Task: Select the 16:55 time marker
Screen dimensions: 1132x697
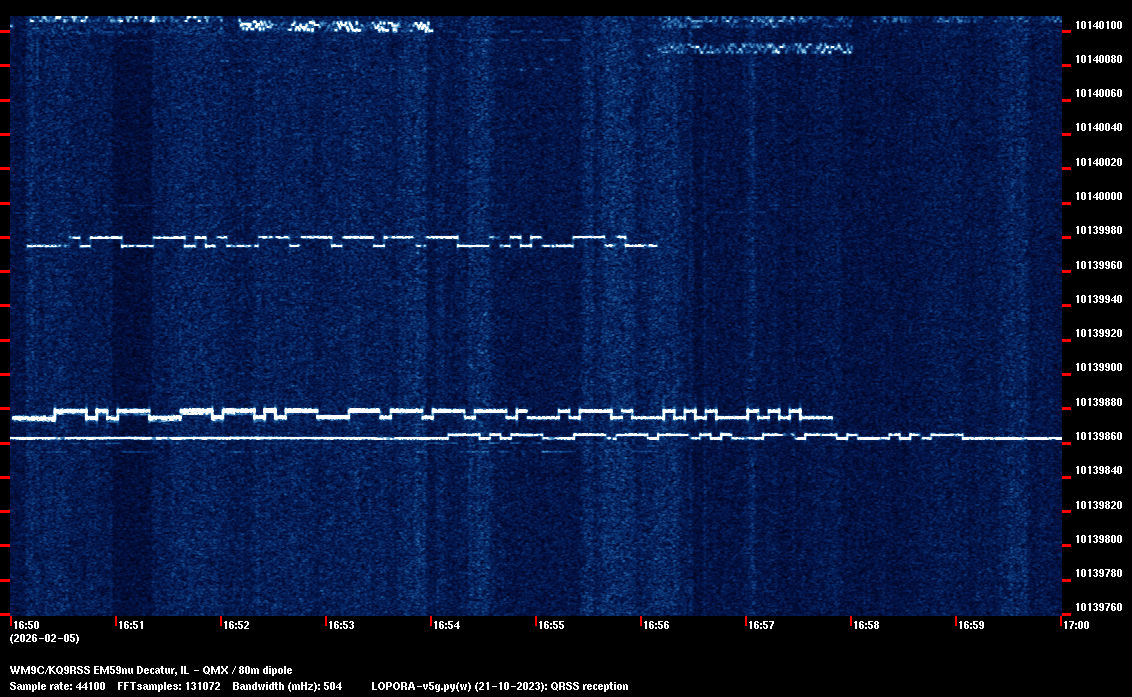Action: point(551,625)
